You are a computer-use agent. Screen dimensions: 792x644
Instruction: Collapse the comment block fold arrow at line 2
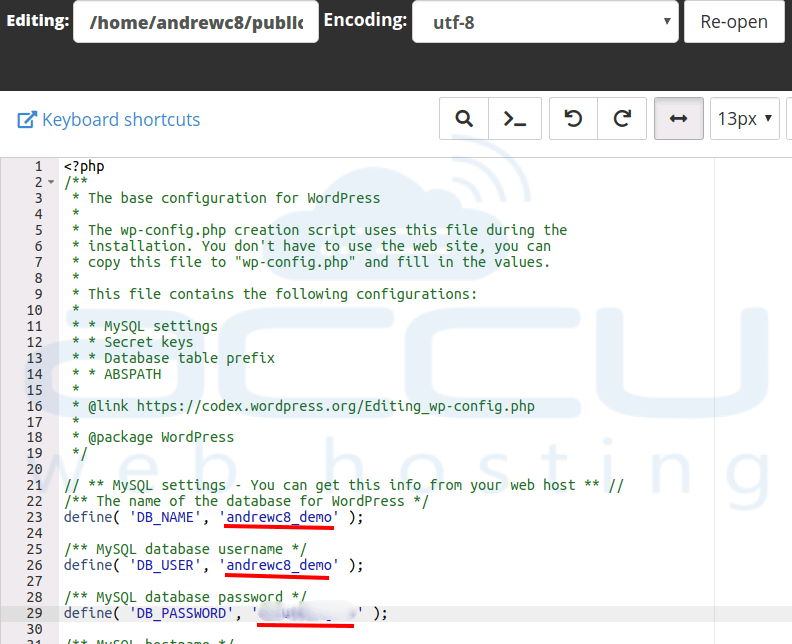(x=51, y=182)
